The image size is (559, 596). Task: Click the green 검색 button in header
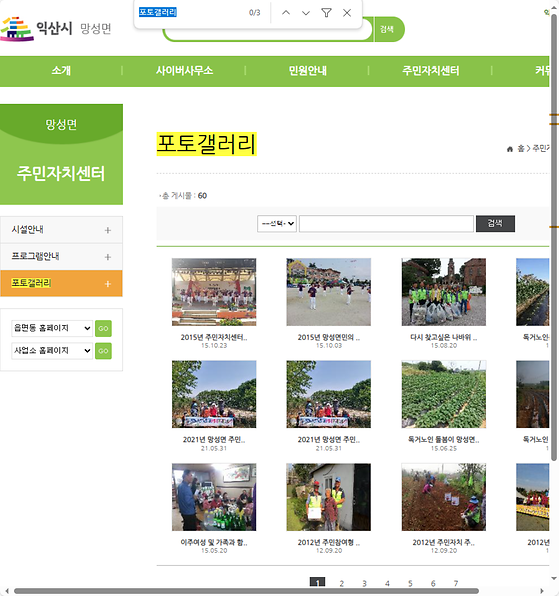388,29
